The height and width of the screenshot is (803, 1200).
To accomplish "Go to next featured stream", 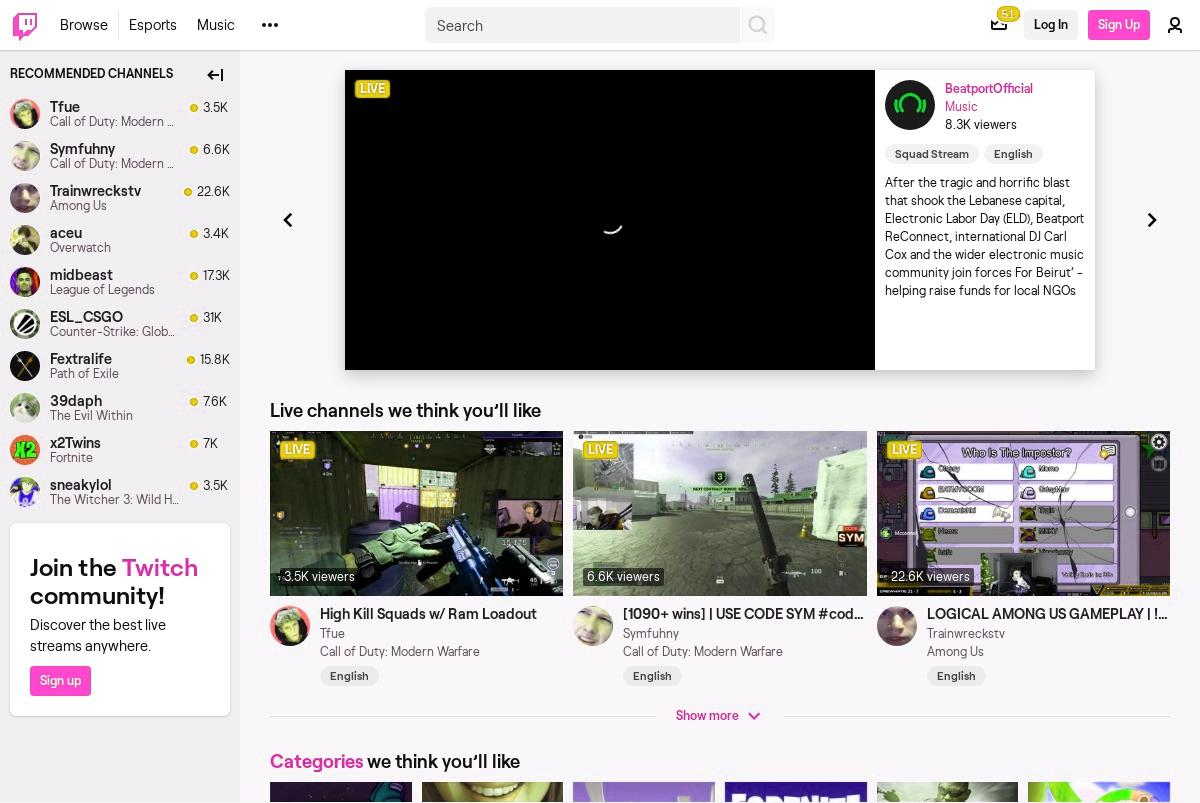I will pyautogui.click(x=1152, y=220).
